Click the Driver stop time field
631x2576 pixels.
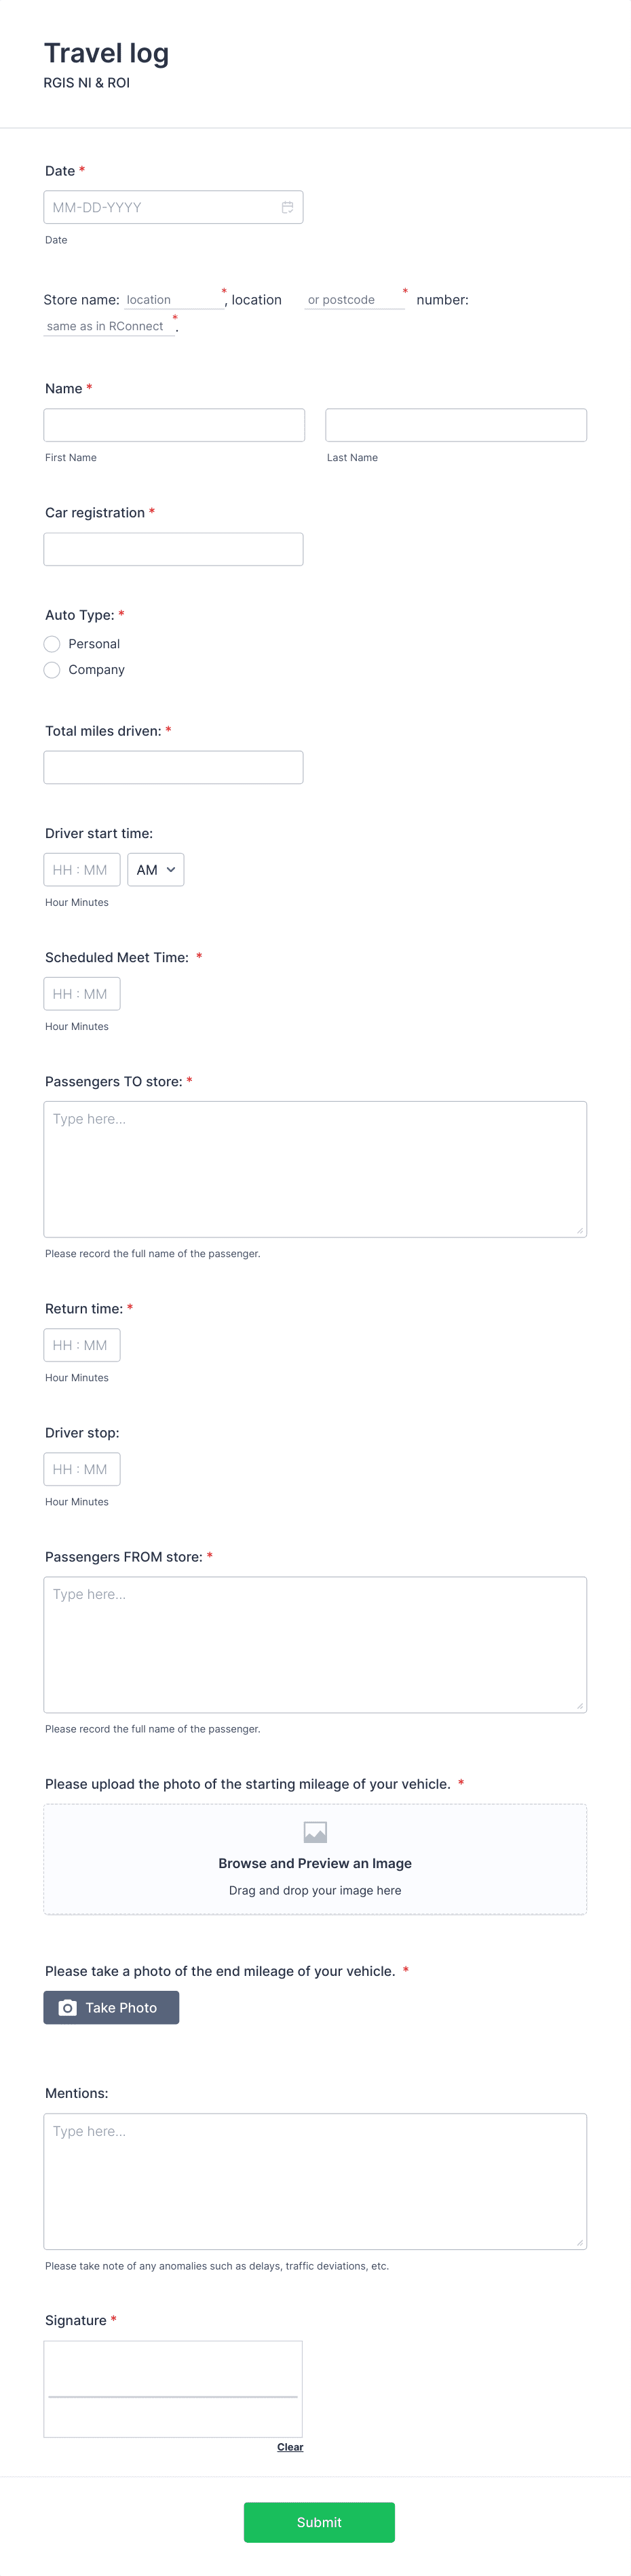[82, 1469]
